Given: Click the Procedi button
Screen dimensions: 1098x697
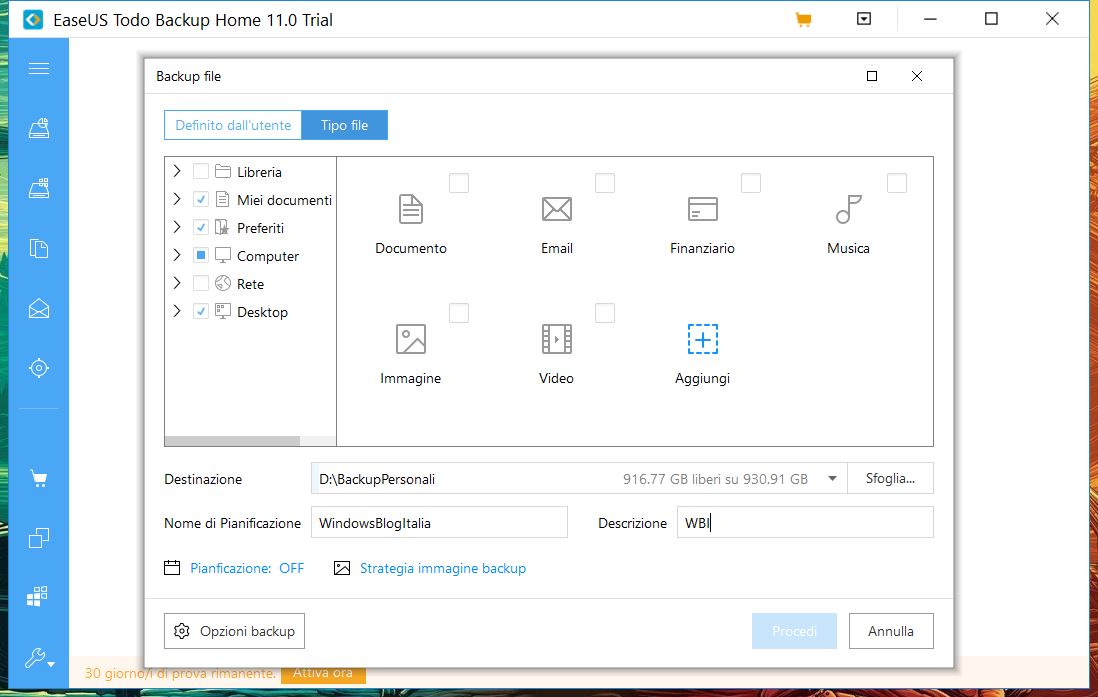Looking at the screenshot, I should pyautogui.click(x=794, y=631).
